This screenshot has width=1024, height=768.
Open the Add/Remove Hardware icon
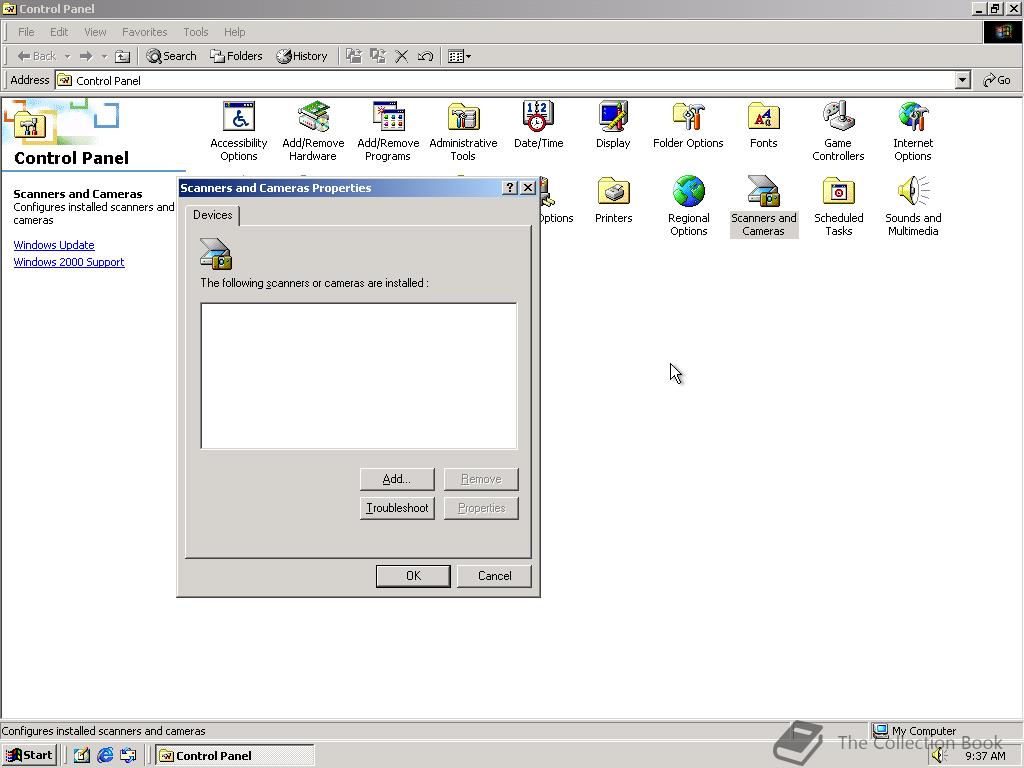(313, 131)
